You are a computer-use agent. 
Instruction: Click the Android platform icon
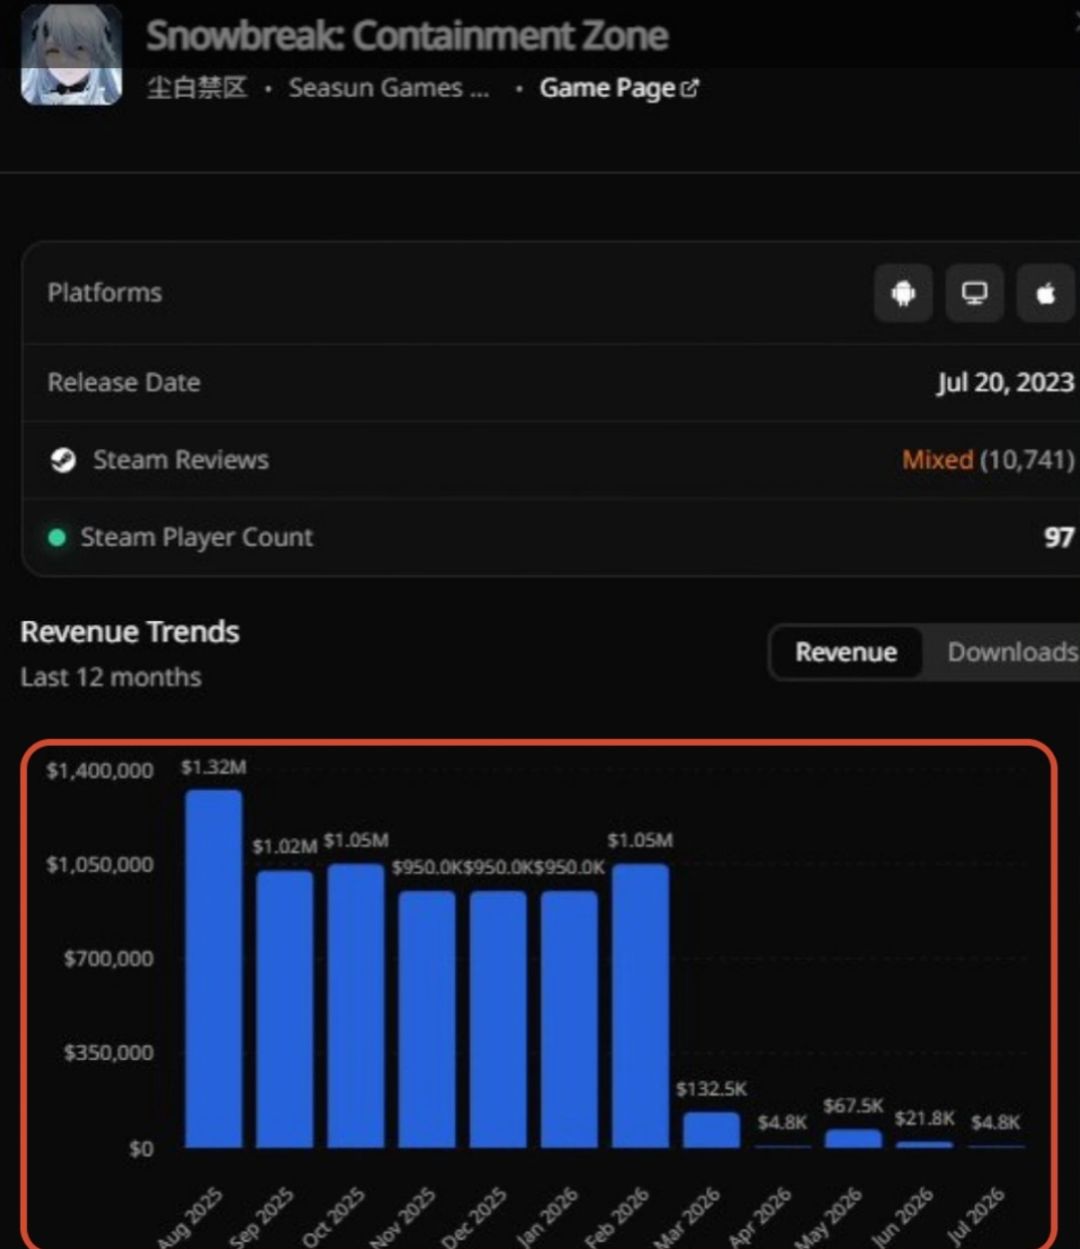[903, 293]
